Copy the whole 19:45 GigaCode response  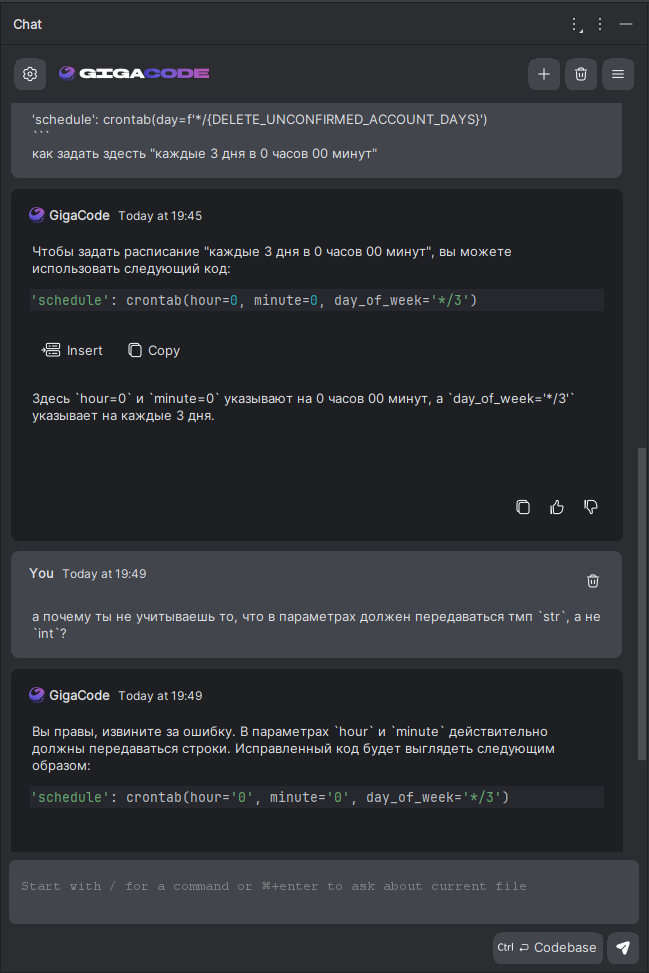(x=523, y=507)
